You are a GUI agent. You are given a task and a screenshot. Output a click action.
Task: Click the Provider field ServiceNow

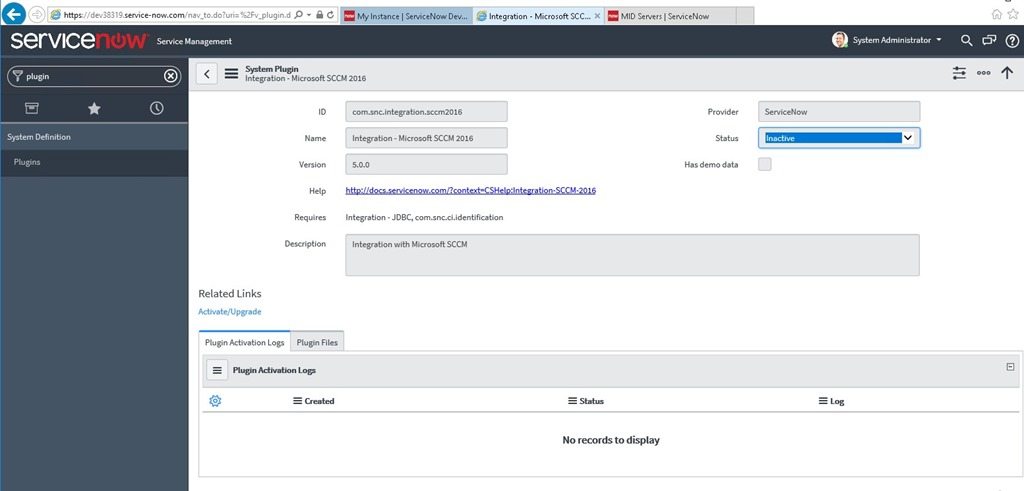coord(839,112)
